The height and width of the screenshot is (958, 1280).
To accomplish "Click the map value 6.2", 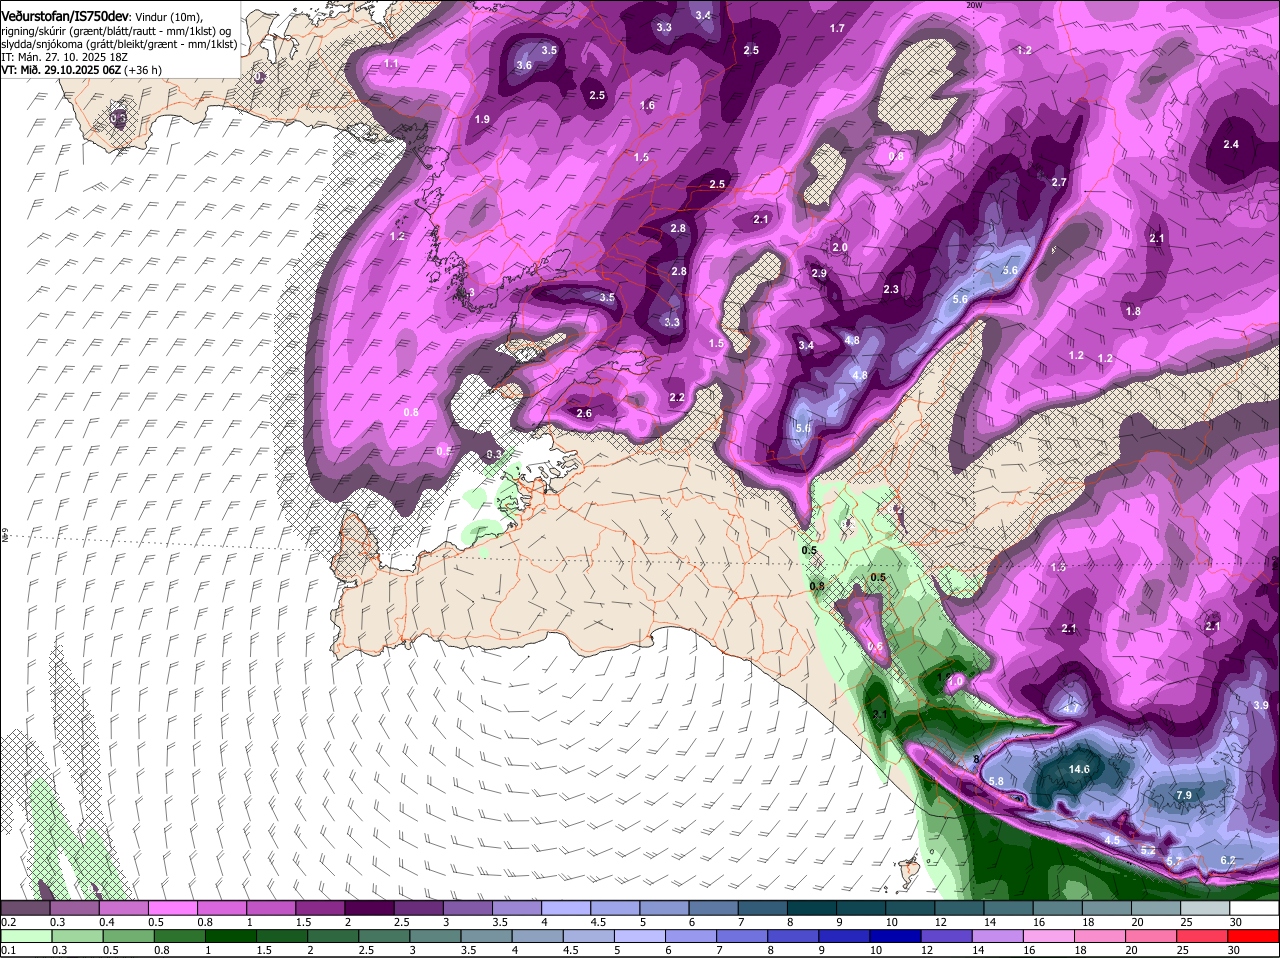I will point(1228,860).
